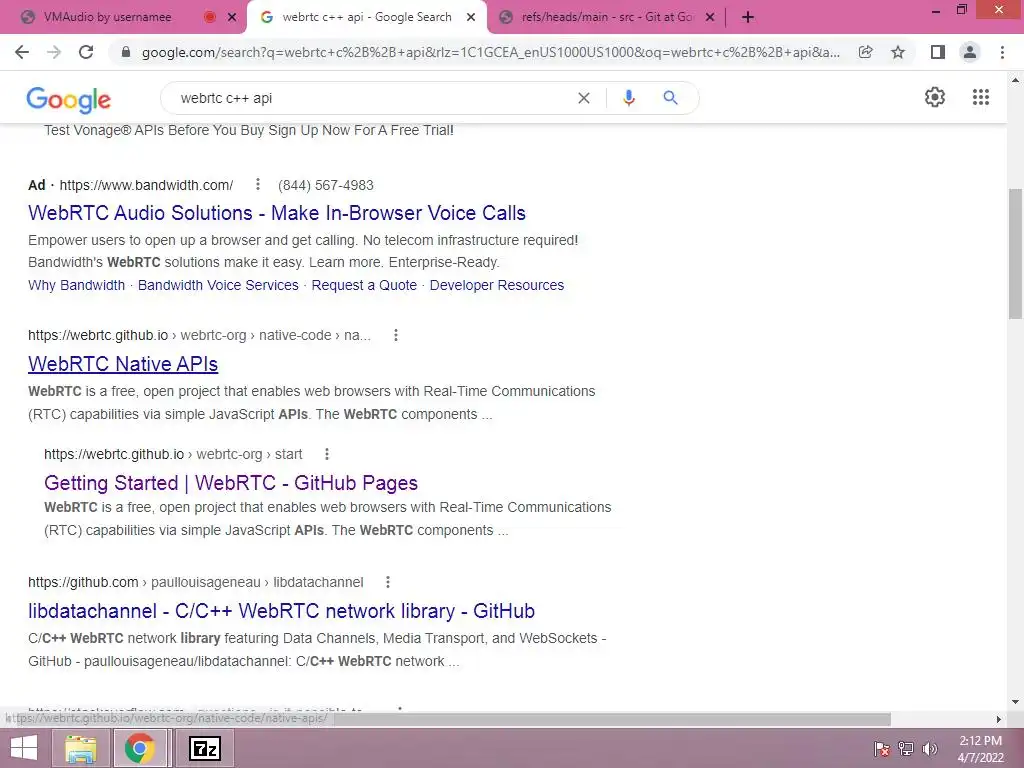Screen dimensions: 1024x768
Task: Open the network tray icon
Action: pos(906,748)
